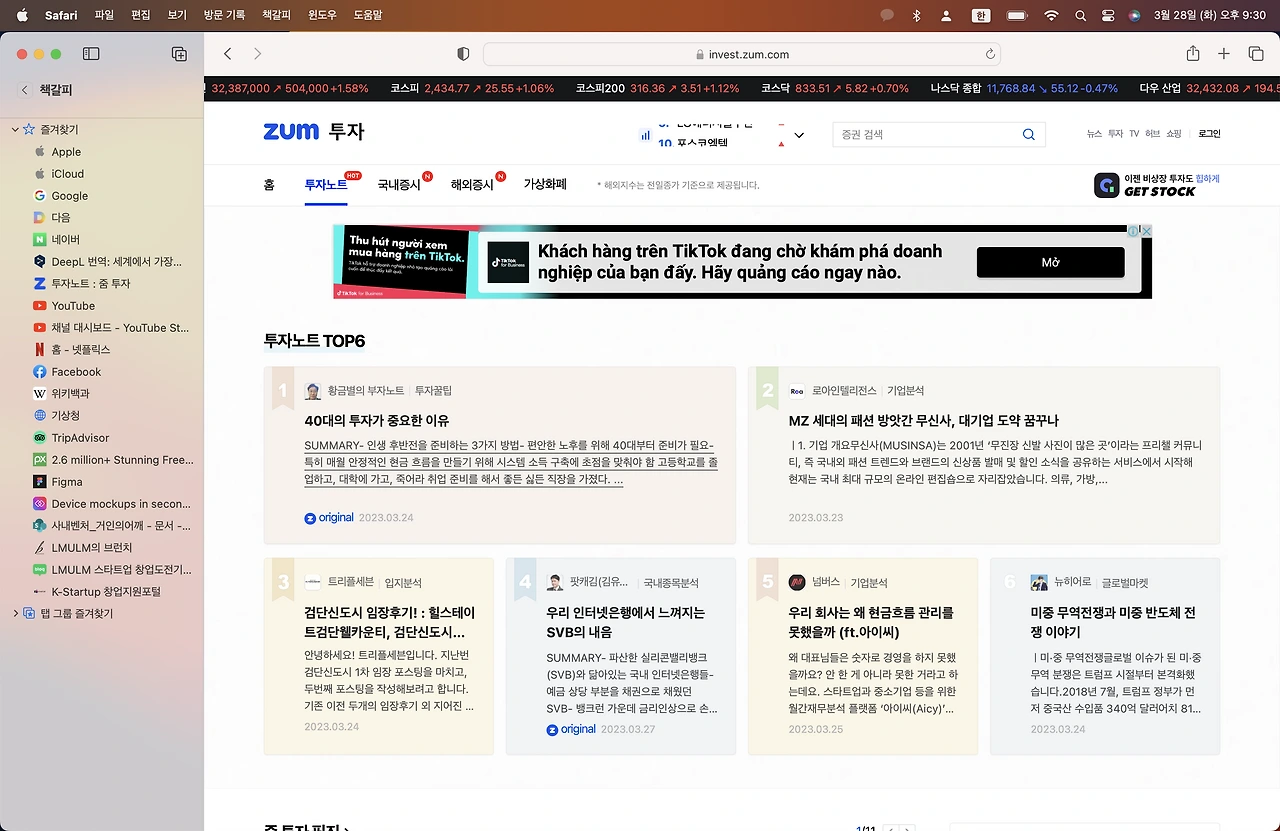1280x831 pixels.
Task: Click the toolbar forward arrow
Action: tap(257, 54)
